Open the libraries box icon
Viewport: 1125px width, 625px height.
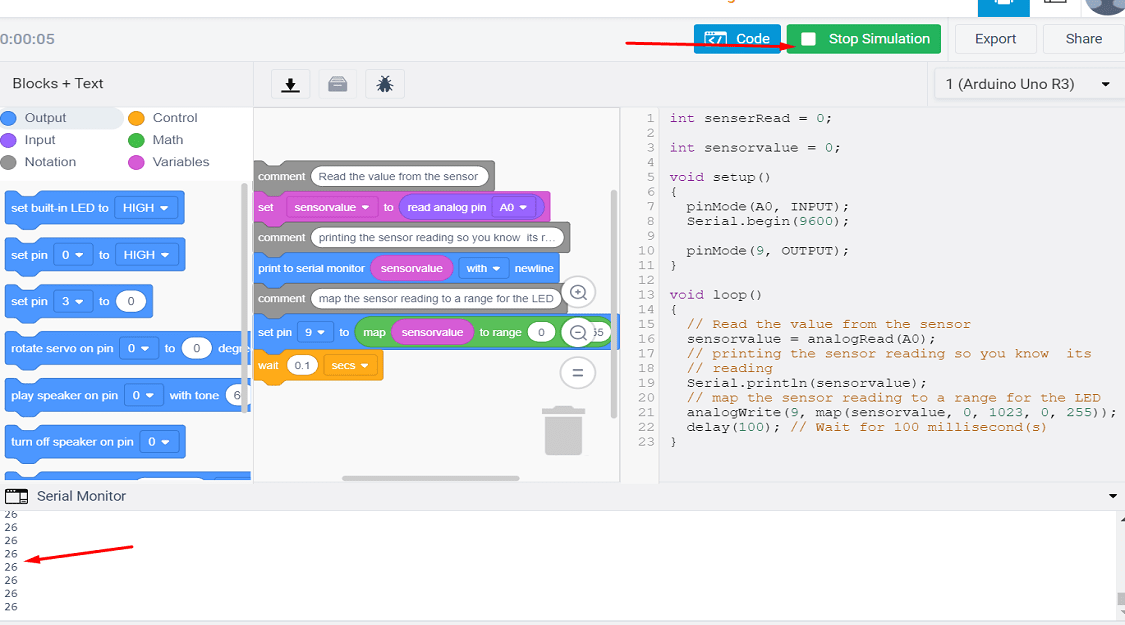click(337, 85)
